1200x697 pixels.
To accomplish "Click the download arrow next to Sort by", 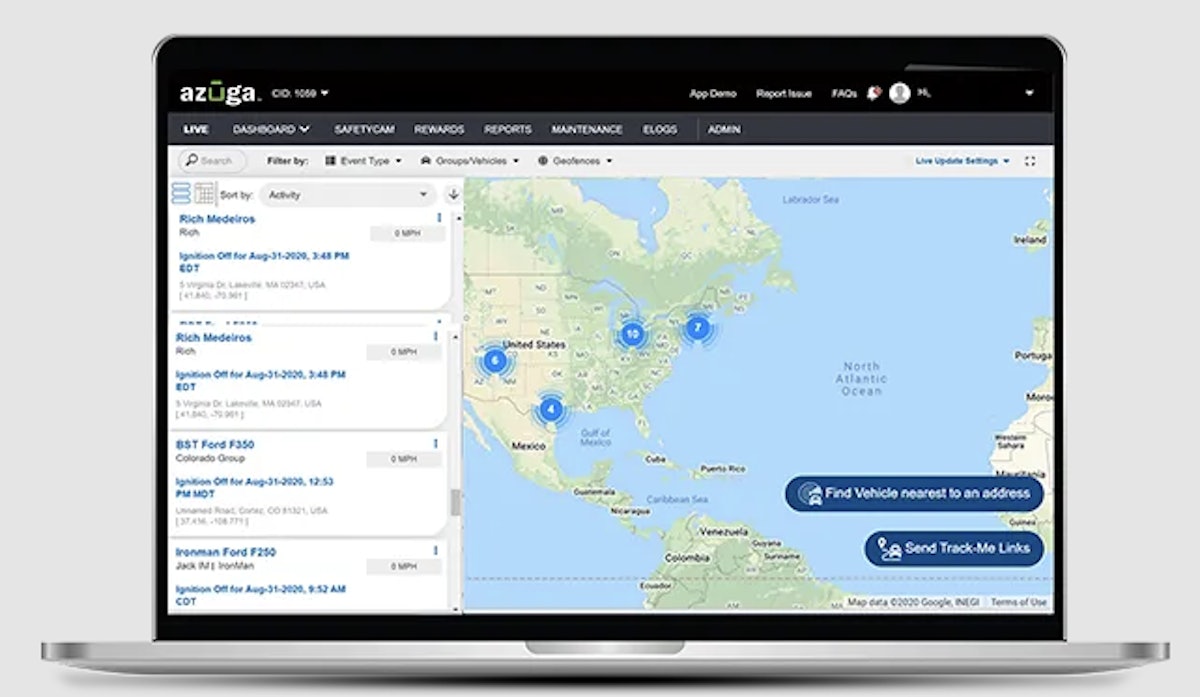I will (452, 195).
